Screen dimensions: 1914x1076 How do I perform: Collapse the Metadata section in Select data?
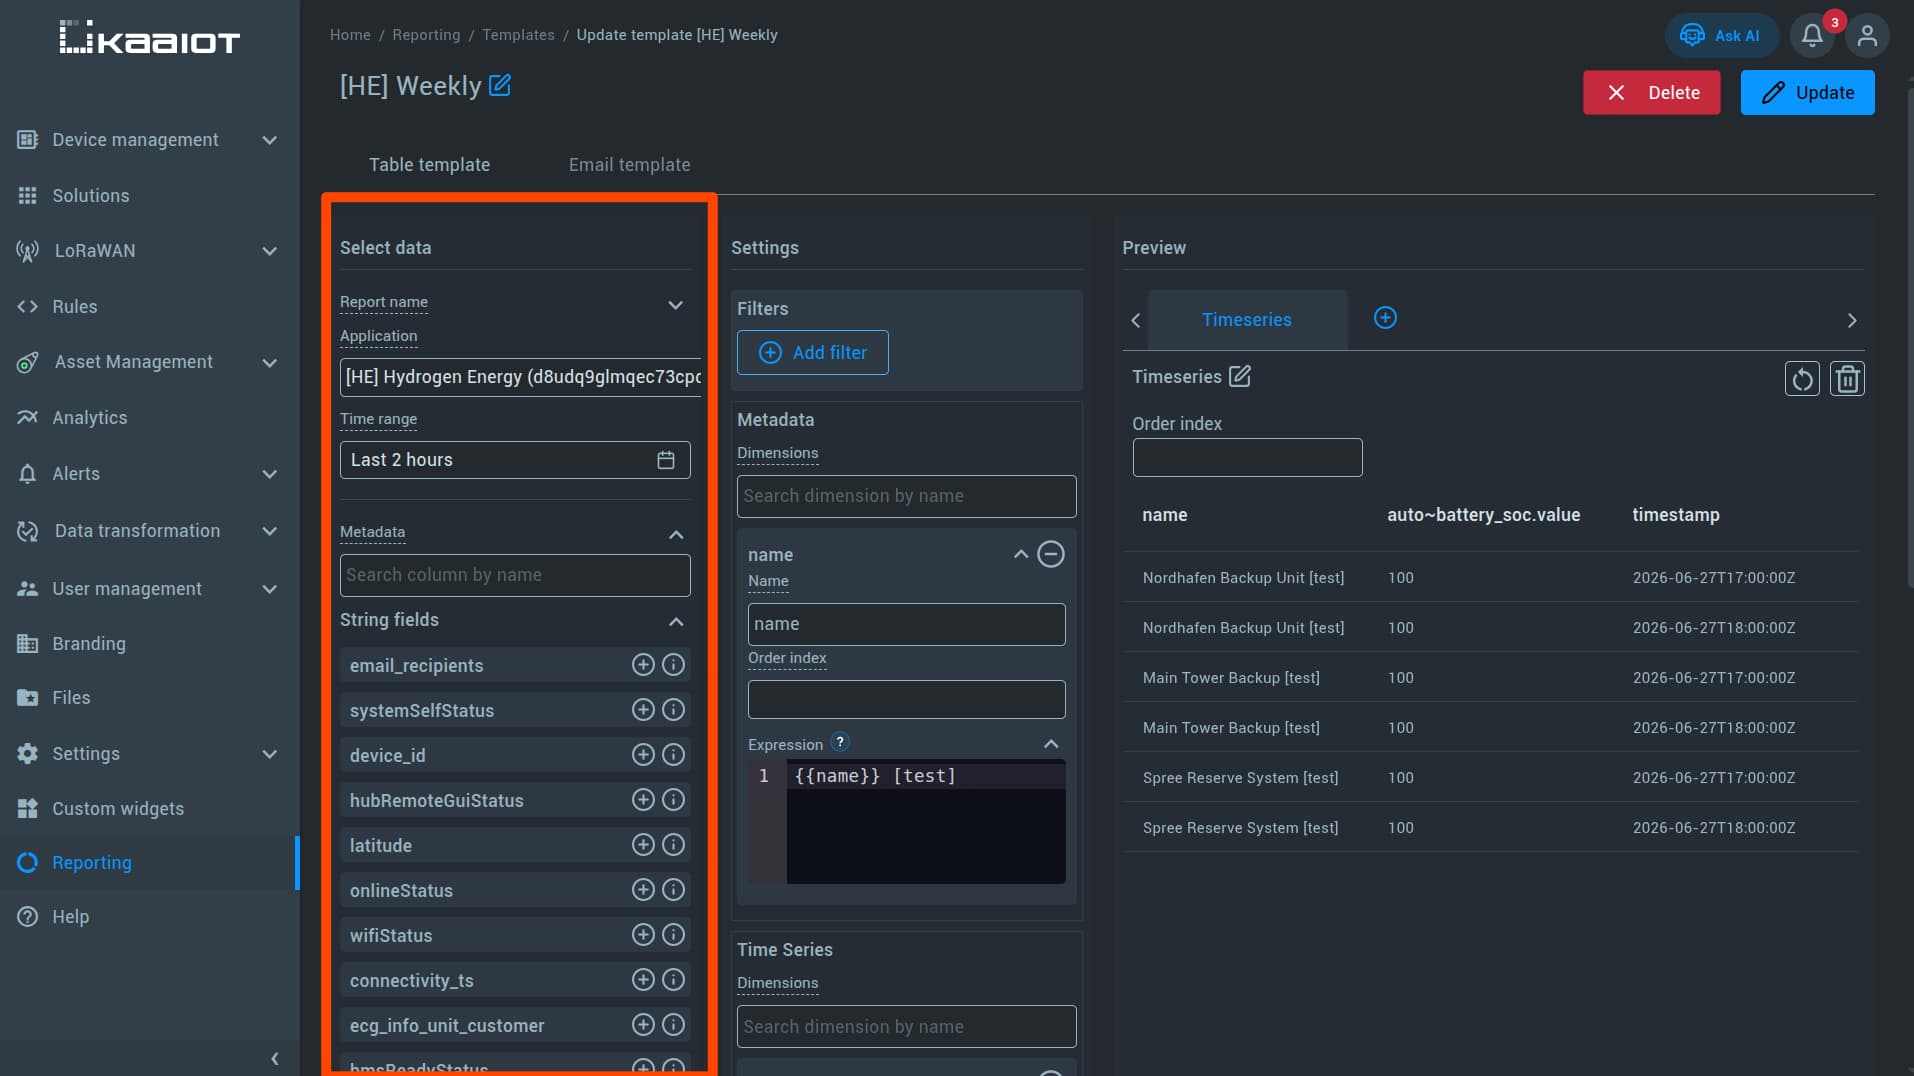[676, 535]
